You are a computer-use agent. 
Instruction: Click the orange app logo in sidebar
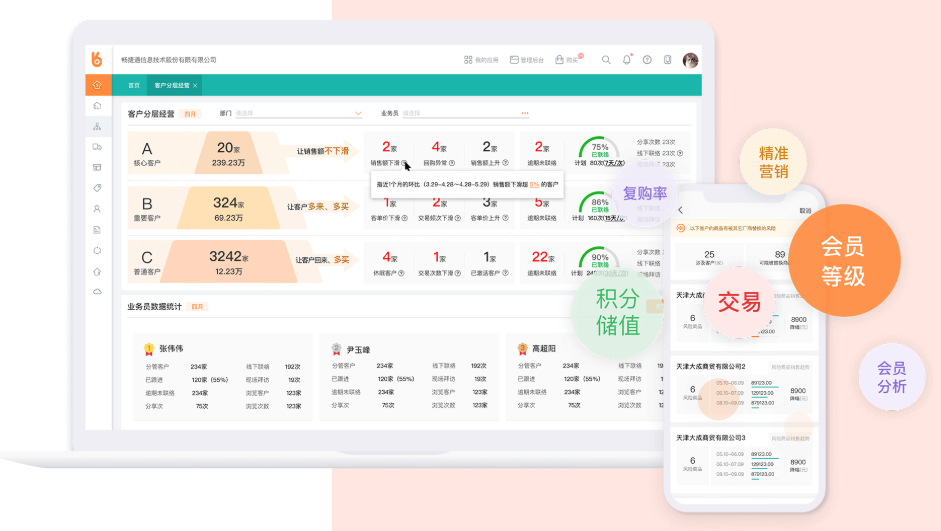(x=97, y=60)
